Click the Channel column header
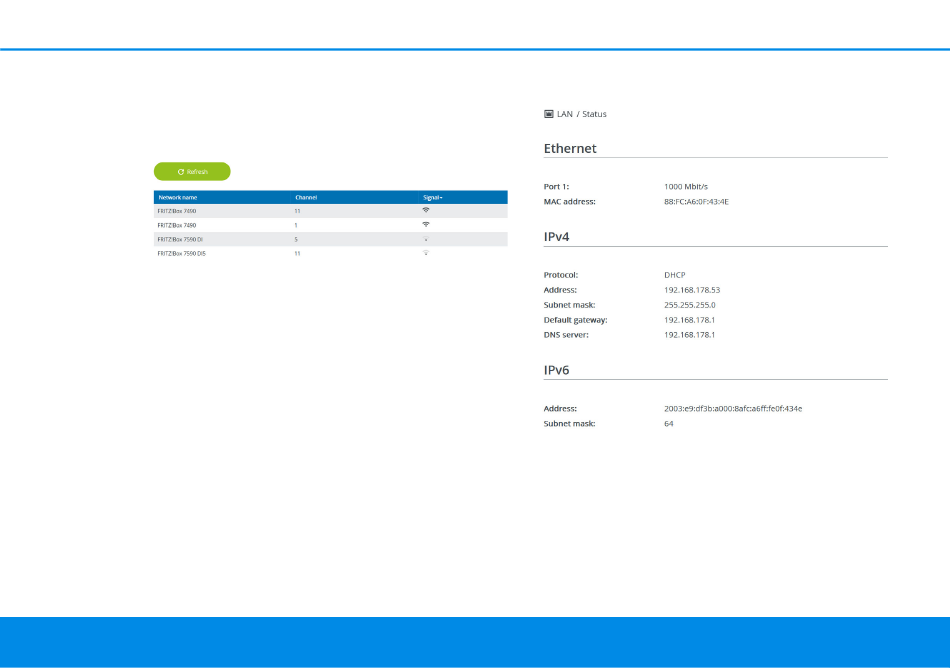Image resolution: width=950 pixels, height=668 pixels. pos(305,198)
